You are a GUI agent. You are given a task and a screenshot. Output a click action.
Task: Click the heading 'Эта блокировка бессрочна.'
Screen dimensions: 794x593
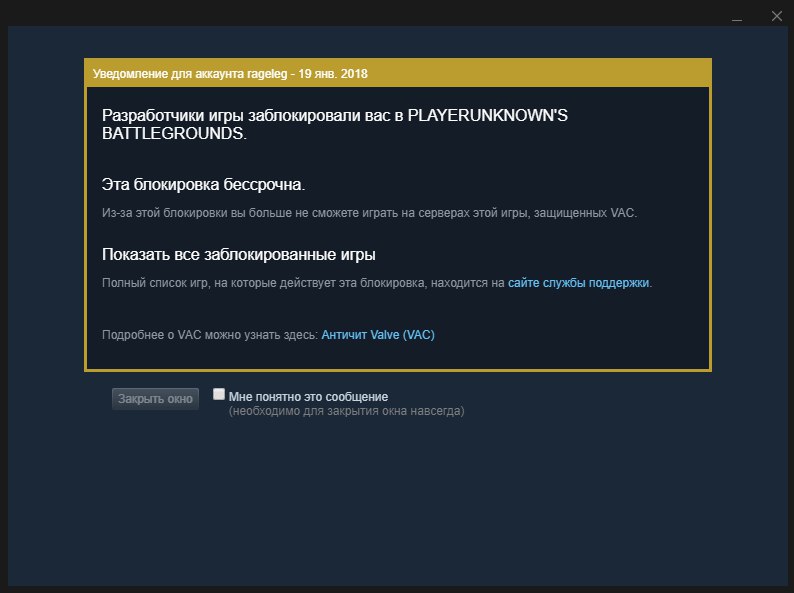click(x=203, y=184)
